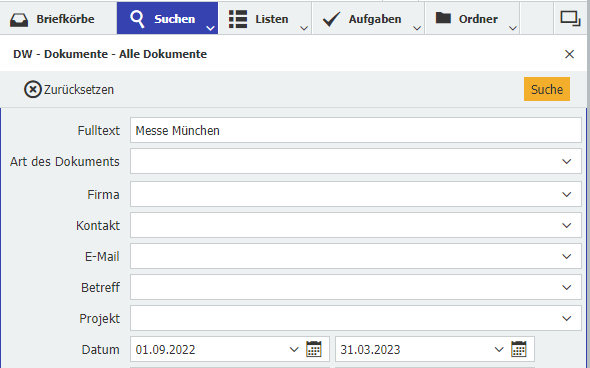Viewport: 590px width, 368px height.
Task: Expand the Ordner tab dropdown arrow
Action: click(512, 28)
